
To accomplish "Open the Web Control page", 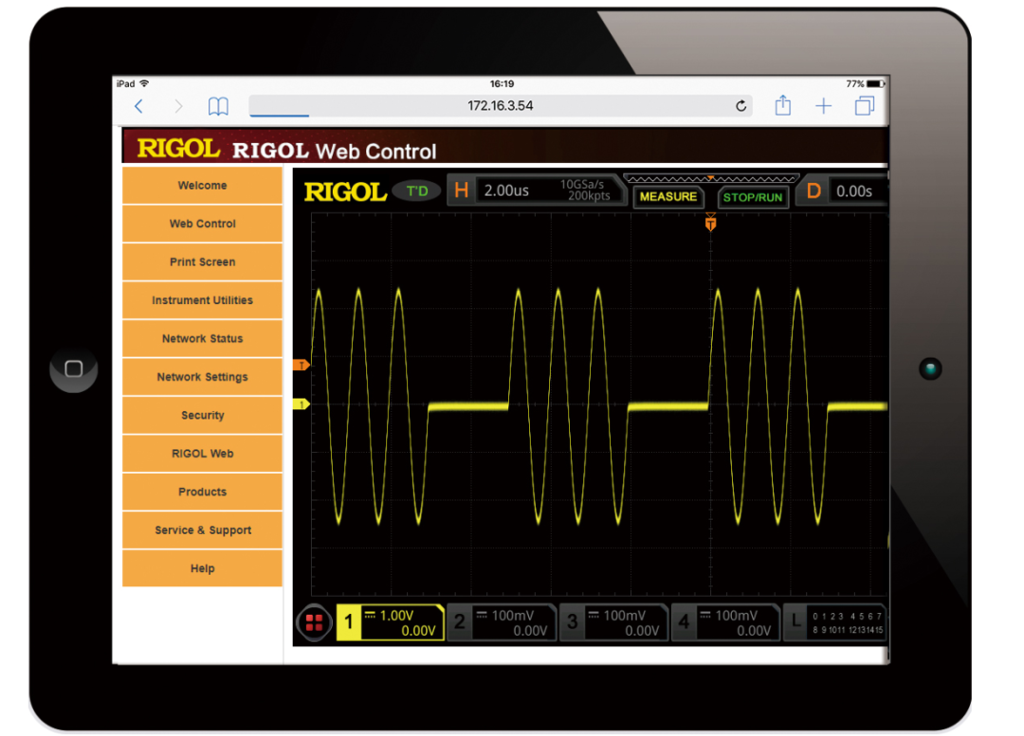I will pos(202,224).
